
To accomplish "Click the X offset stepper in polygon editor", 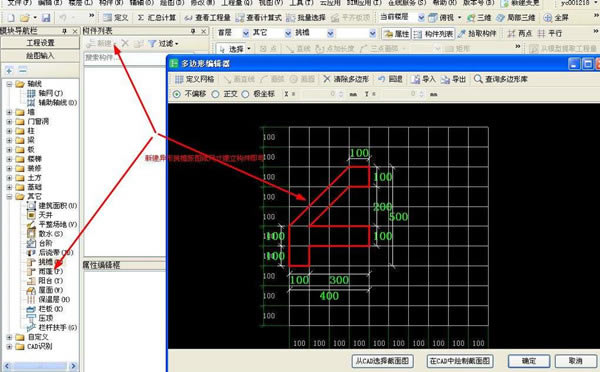I will (341, 94).
